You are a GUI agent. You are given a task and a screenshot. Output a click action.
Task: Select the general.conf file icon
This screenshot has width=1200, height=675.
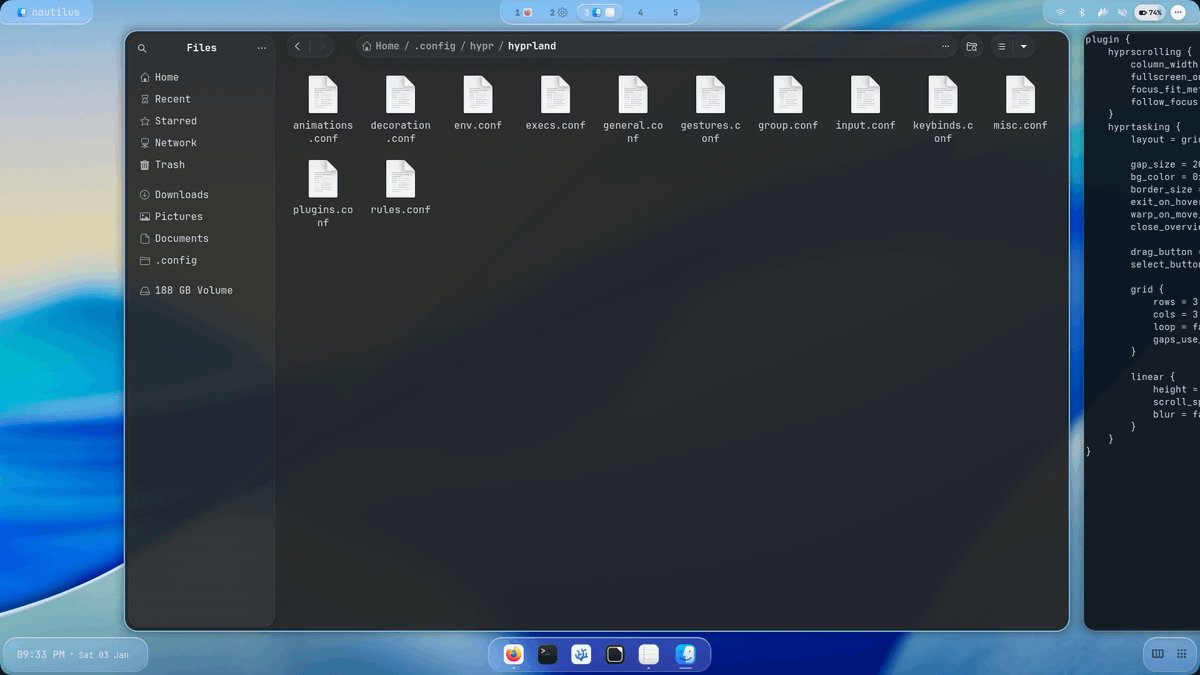[x=633, y=95]
